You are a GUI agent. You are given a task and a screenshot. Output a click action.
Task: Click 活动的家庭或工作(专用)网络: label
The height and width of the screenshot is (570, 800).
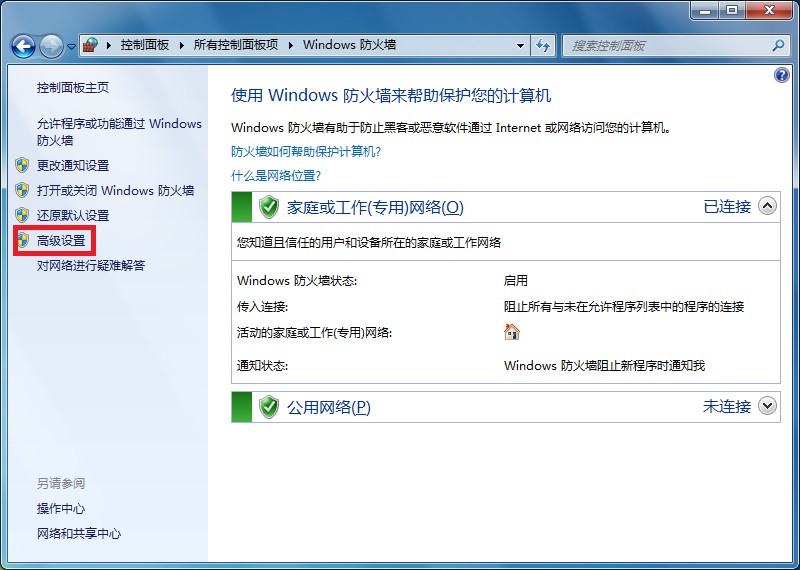point(314,333)
